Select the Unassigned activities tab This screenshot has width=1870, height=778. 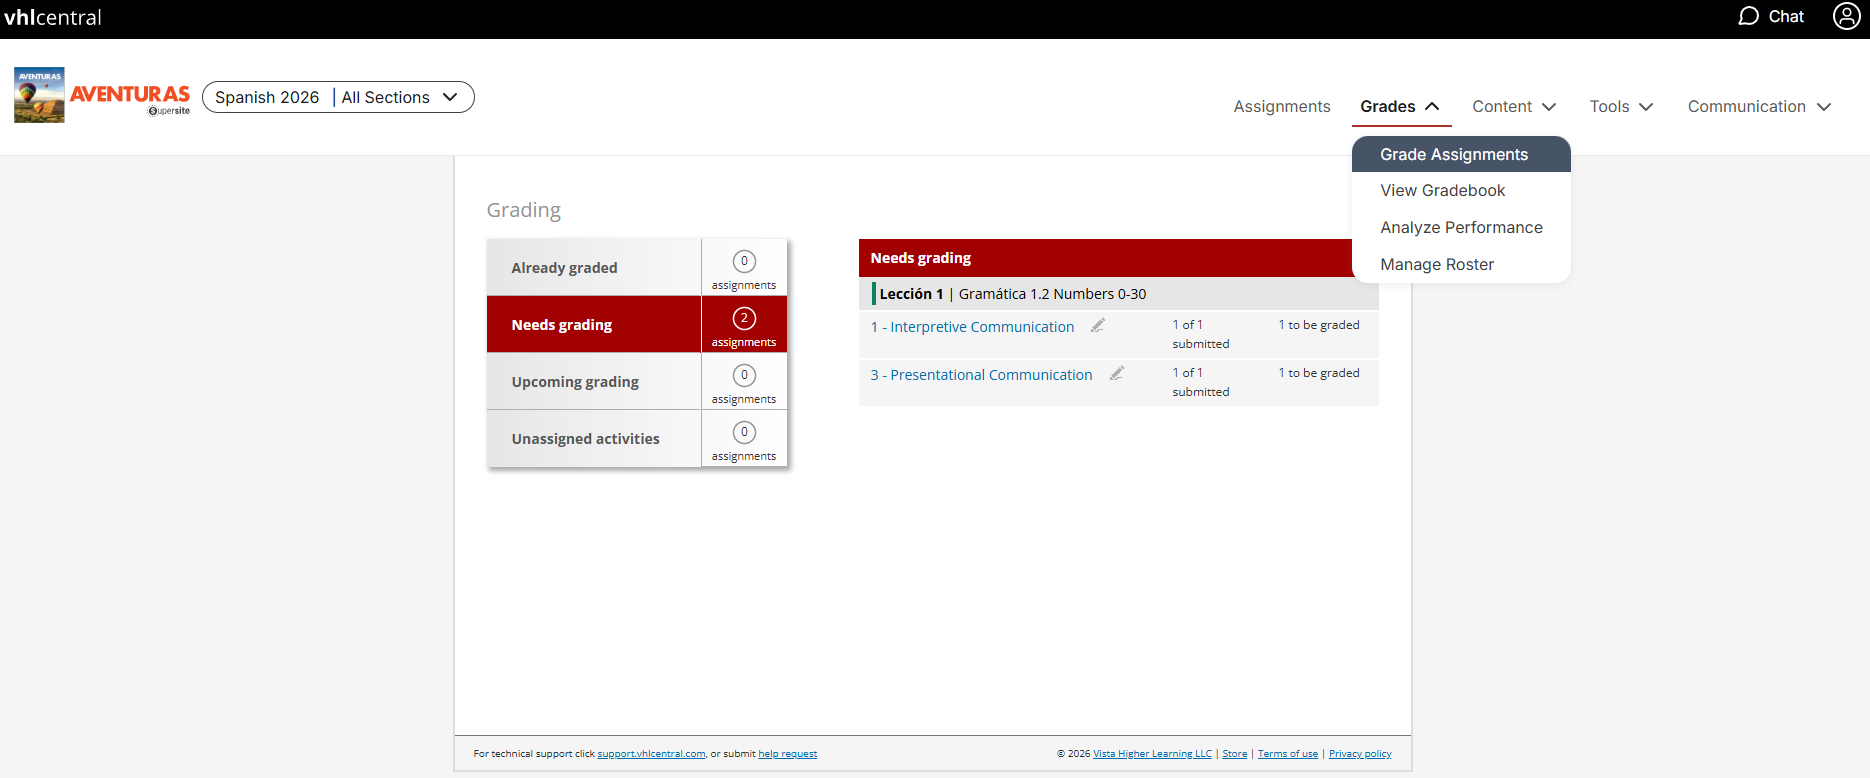[594, 438]
